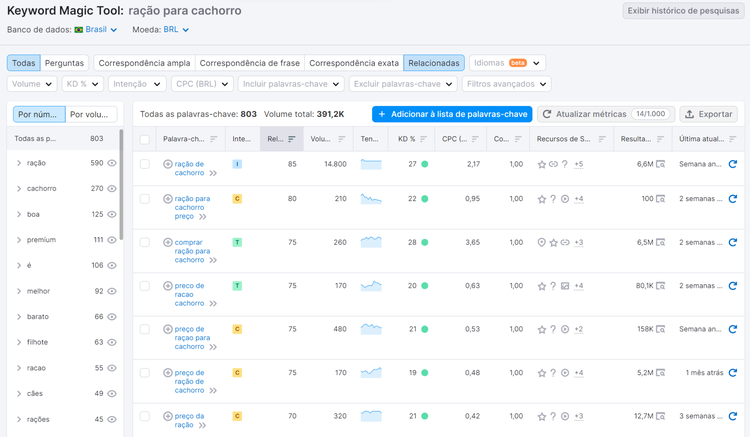Open trend chart for 'ração para cachorro preço'
The height and width of the screenshot is (437, 750).
click(x=371, y=199)
